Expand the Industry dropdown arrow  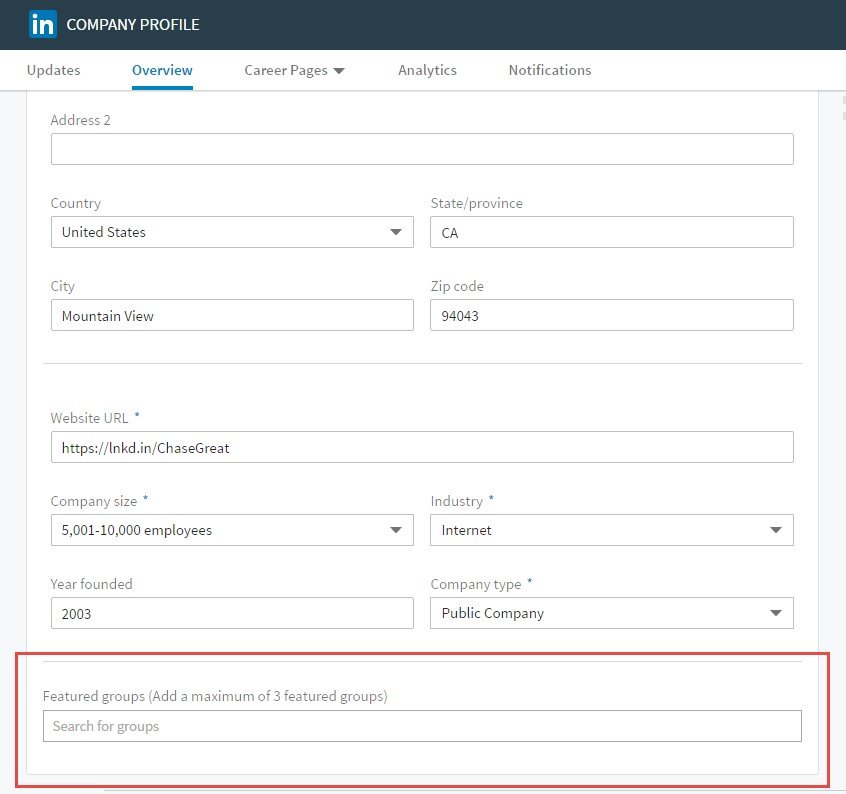click(x=776, y=530)
